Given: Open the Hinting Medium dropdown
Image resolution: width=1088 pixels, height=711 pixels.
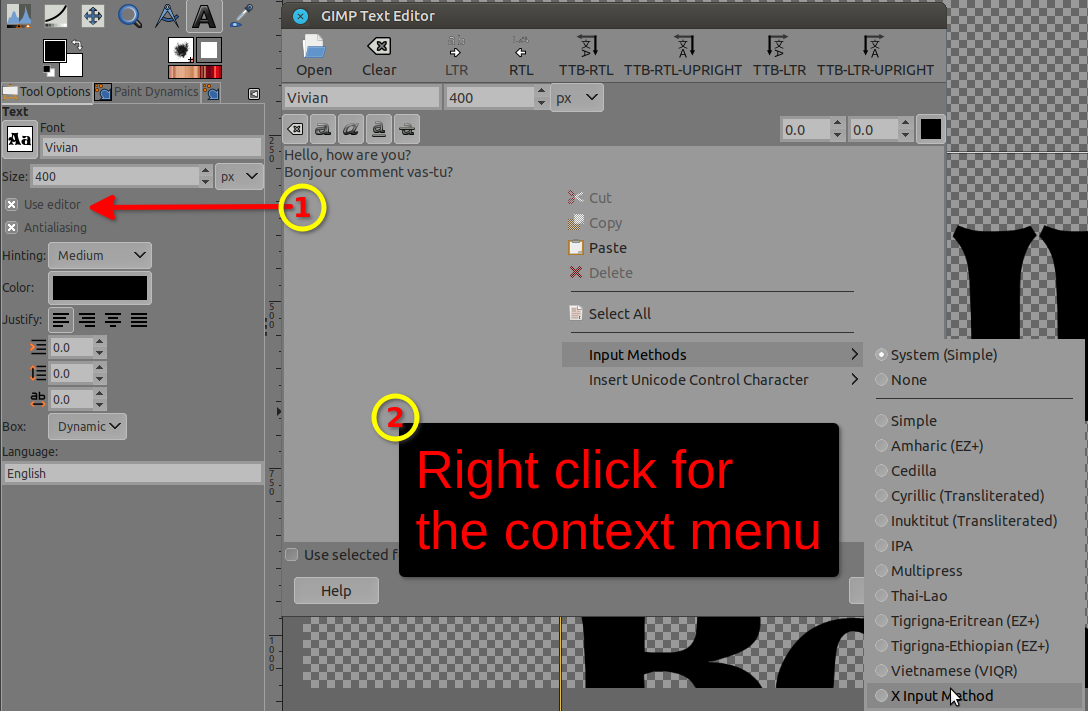Looking at the screenshot, I should [x=100, y=255].
